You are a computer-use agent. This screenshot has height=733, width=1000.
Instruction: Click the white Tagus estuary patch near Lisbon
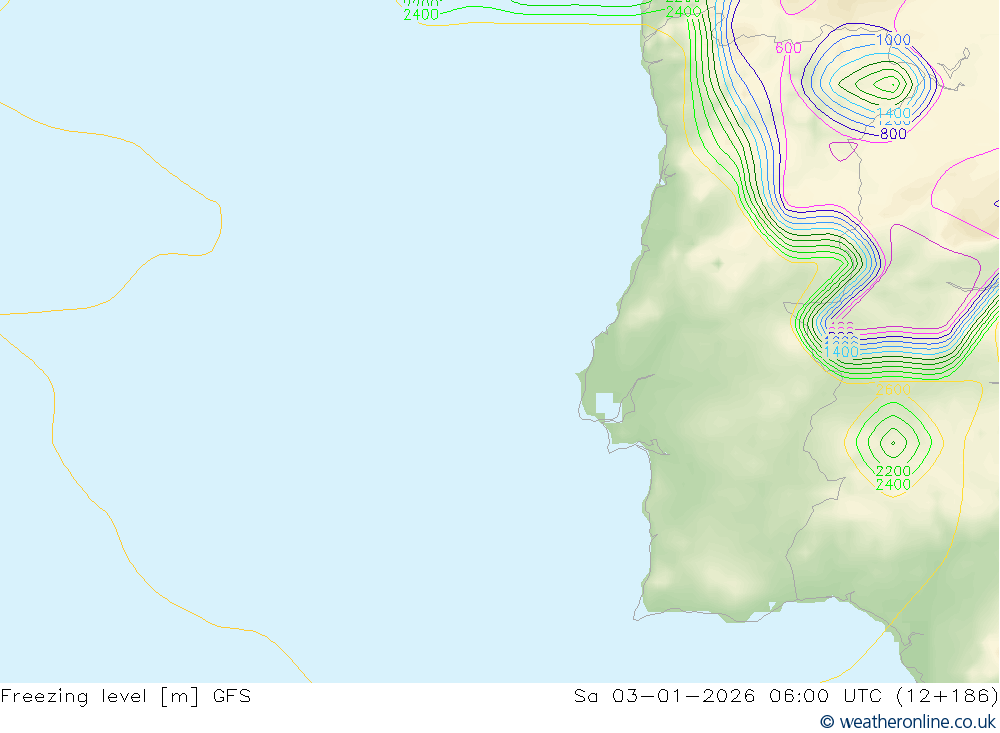coord(607,406)
